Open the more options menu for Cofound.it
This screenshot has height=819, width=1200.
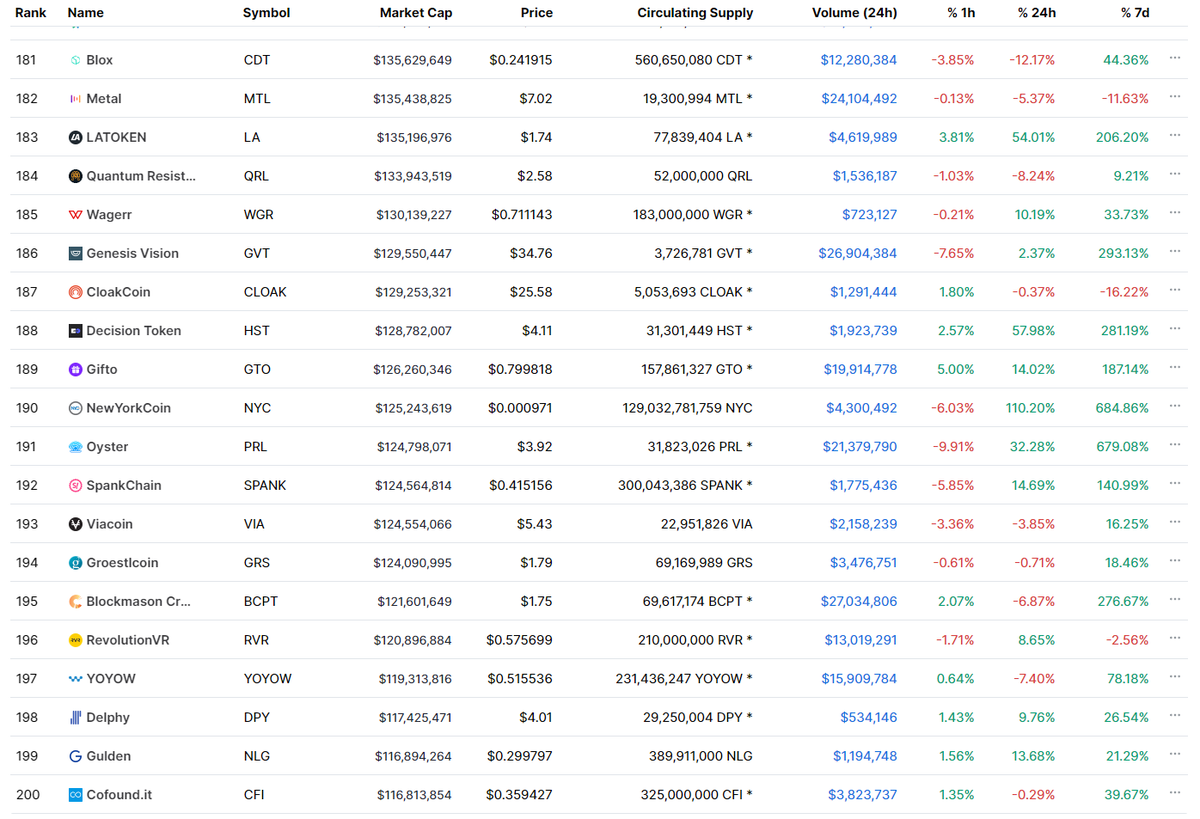point(1174,792)
